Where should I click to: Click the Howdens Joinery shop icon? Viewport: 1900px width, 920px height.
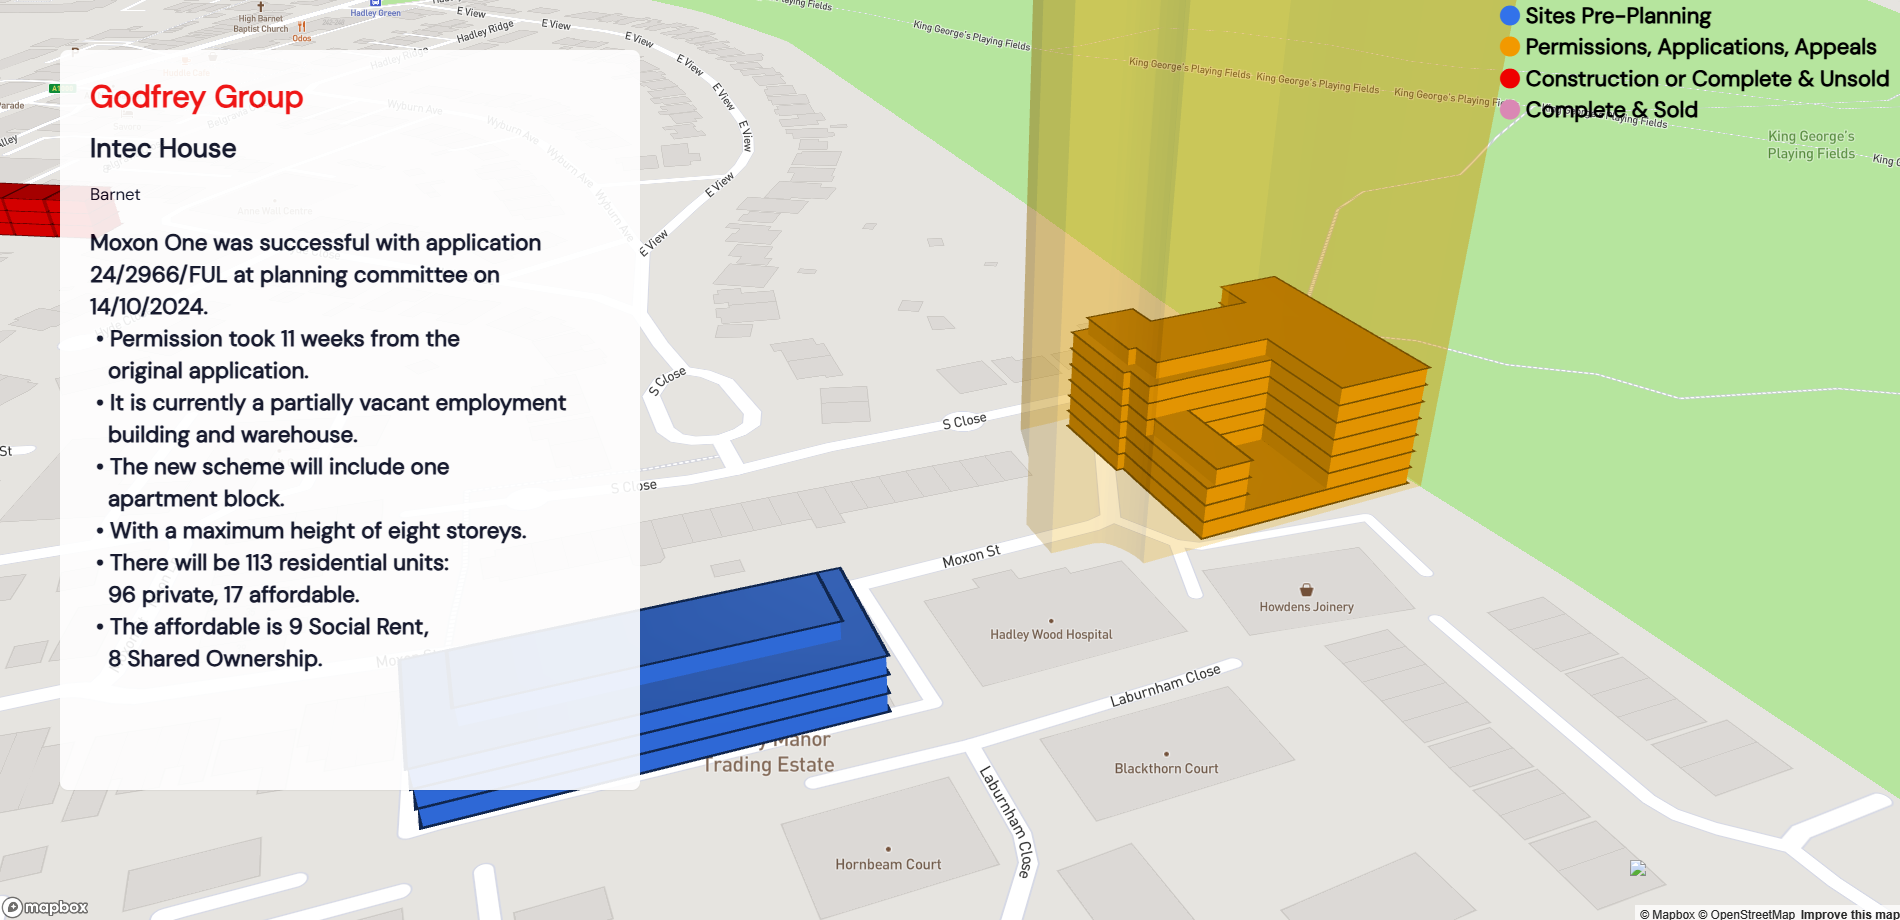(x=1306, y=590)
